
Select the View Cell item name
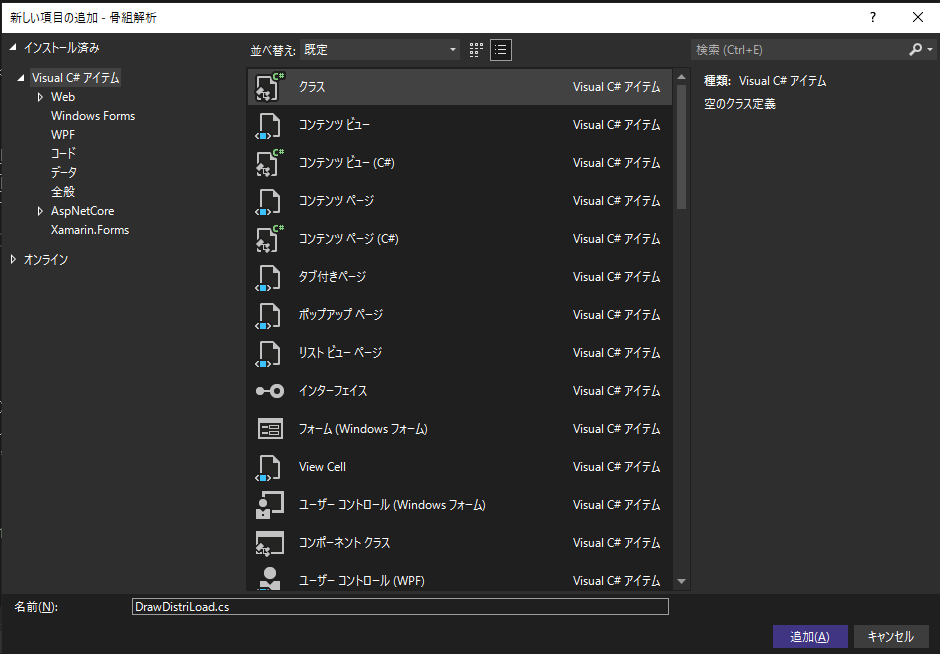323,467
